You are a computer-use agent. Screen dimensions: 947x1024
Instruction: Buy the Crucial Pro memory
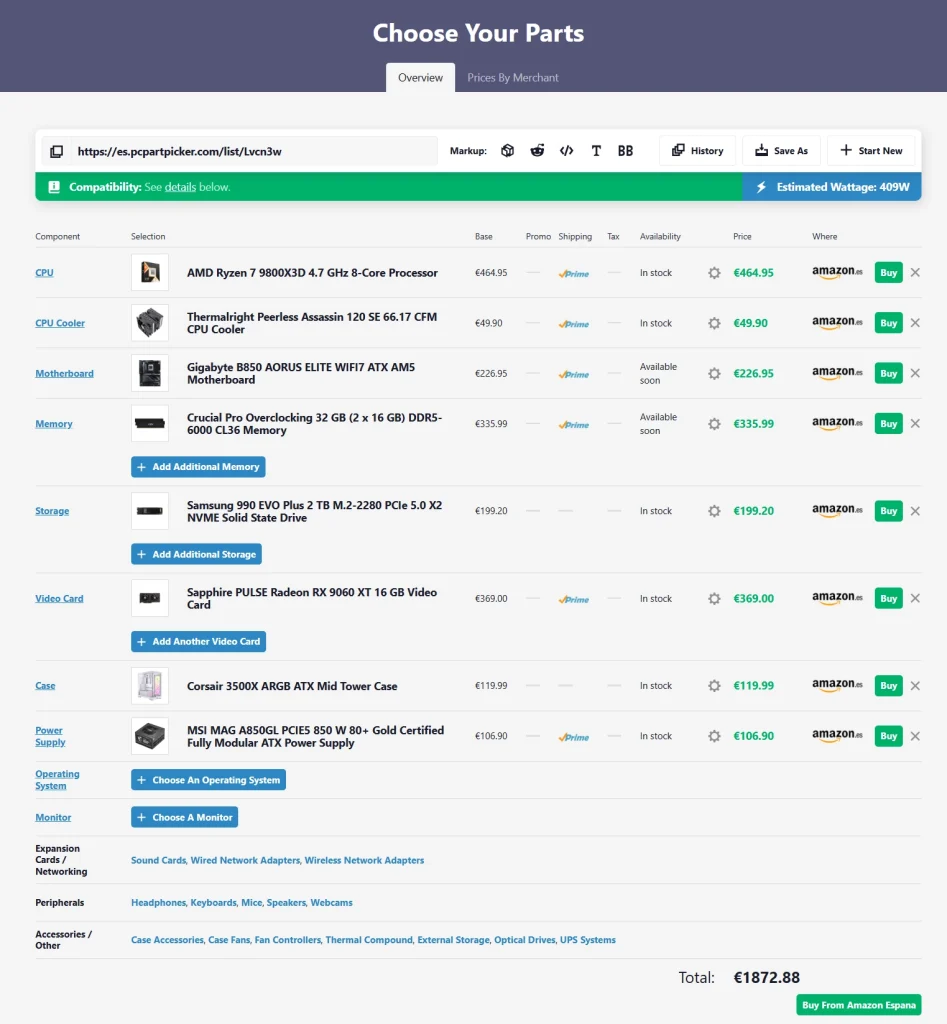(x=888, y=423)
